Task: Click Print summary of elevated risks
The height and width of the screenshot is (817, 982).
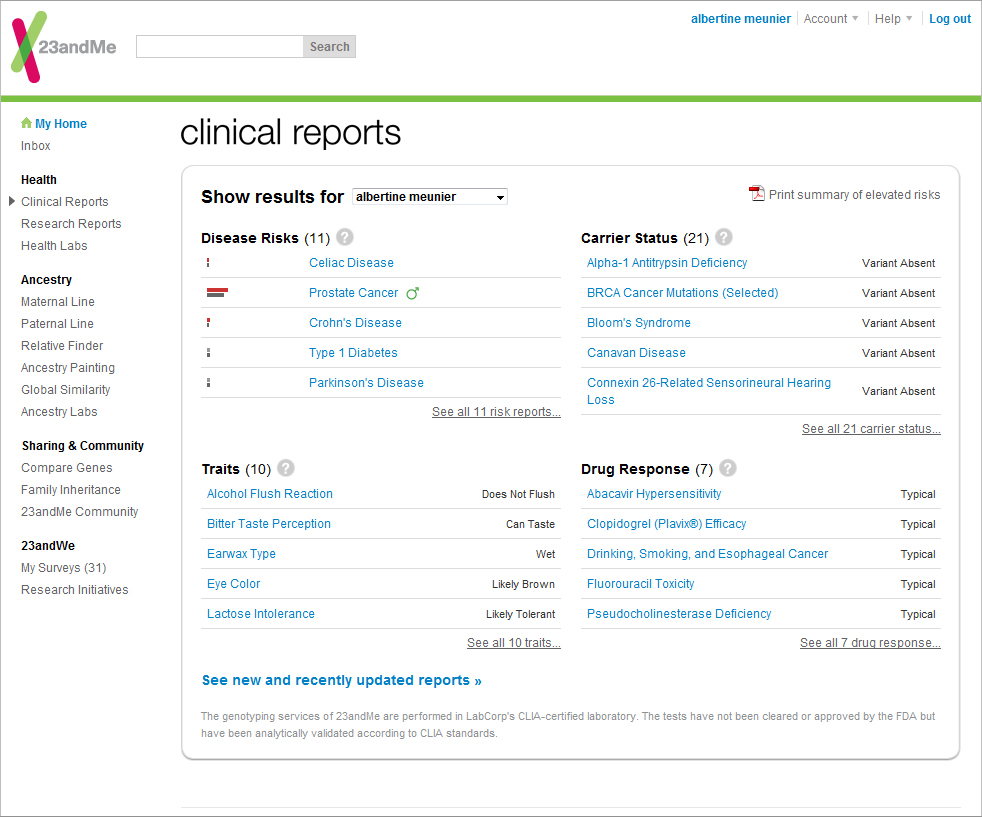Action: 854,195
